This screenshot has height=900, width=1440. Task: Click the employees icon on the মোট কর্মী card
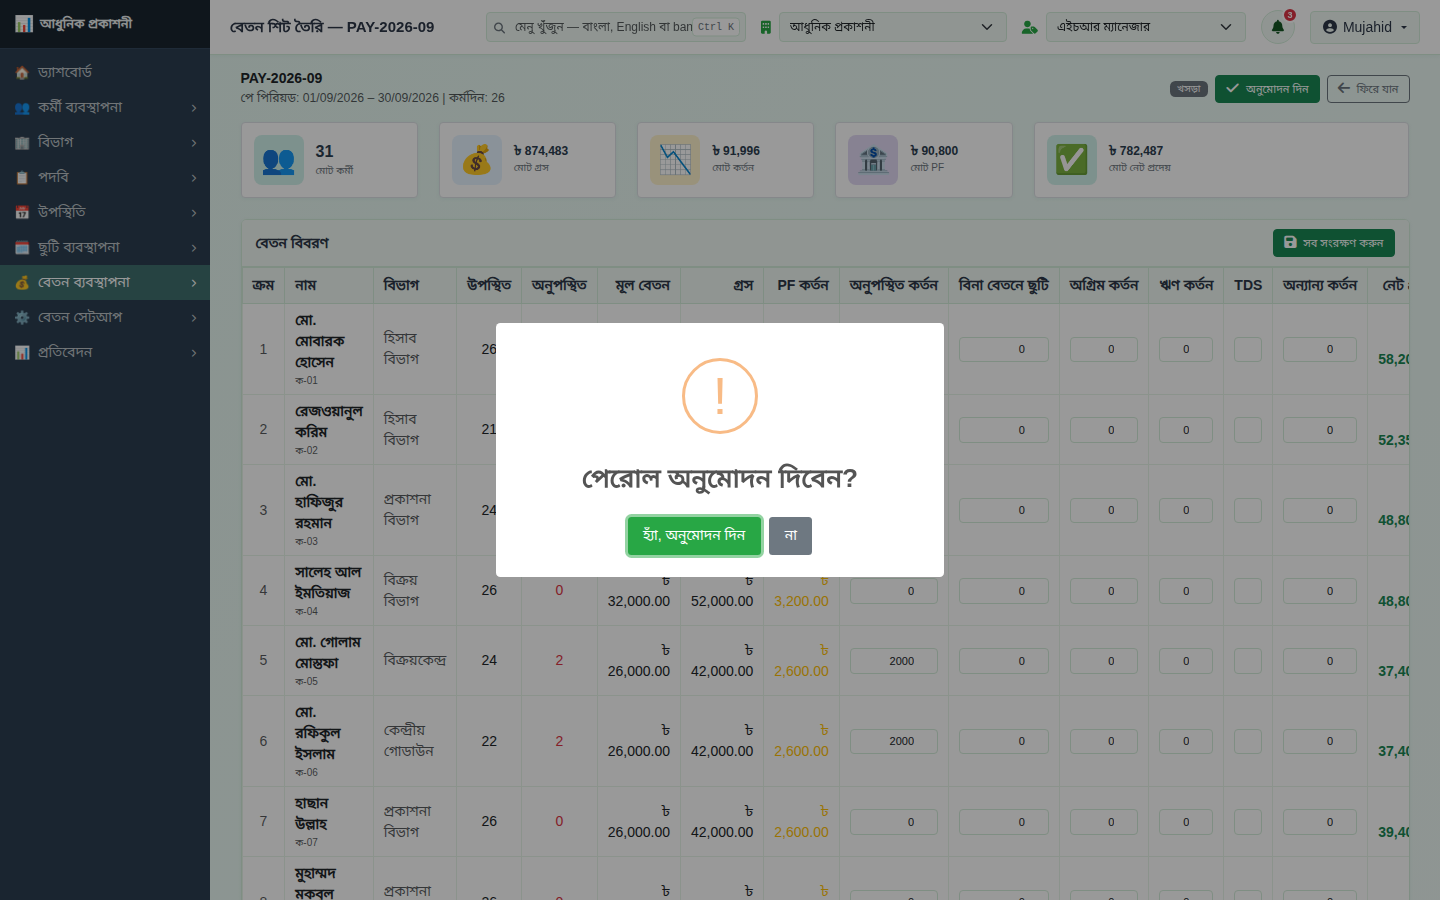[279, 160]
